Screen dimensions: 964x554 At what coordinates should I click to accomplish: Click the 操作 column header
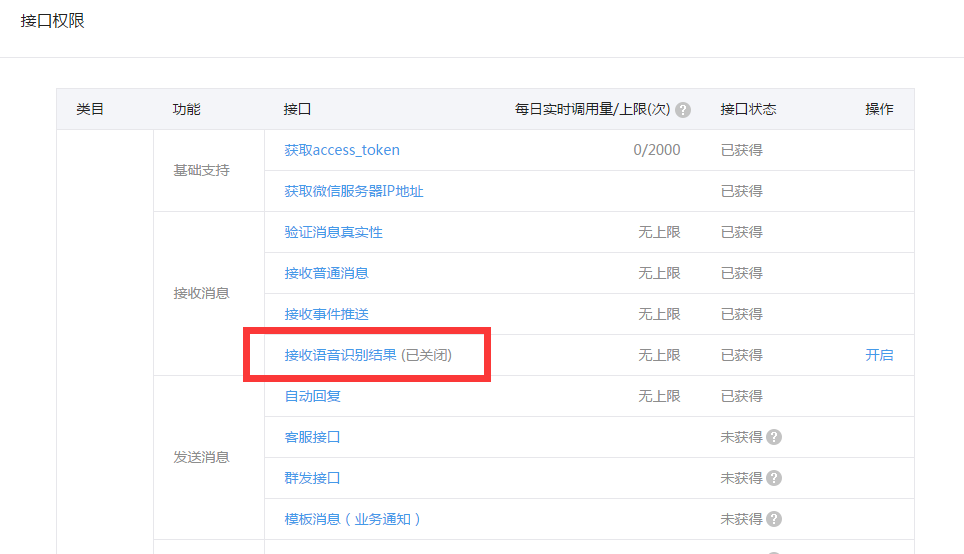(879, 109)
